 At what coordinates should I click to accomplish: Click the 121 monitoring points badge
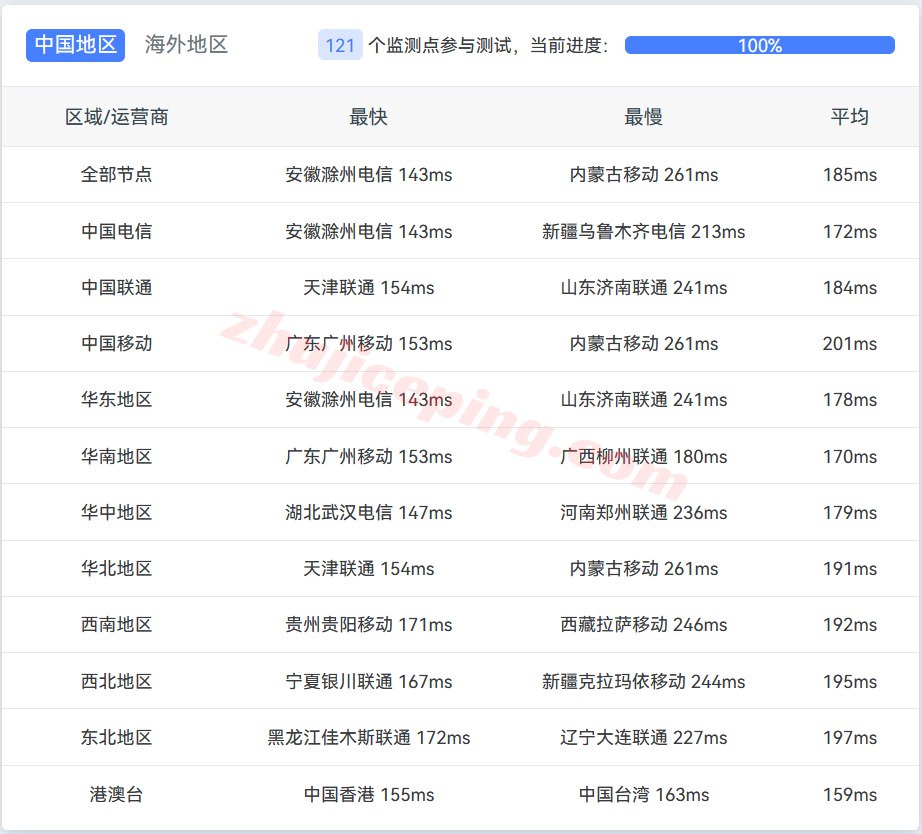coord(340,45)
